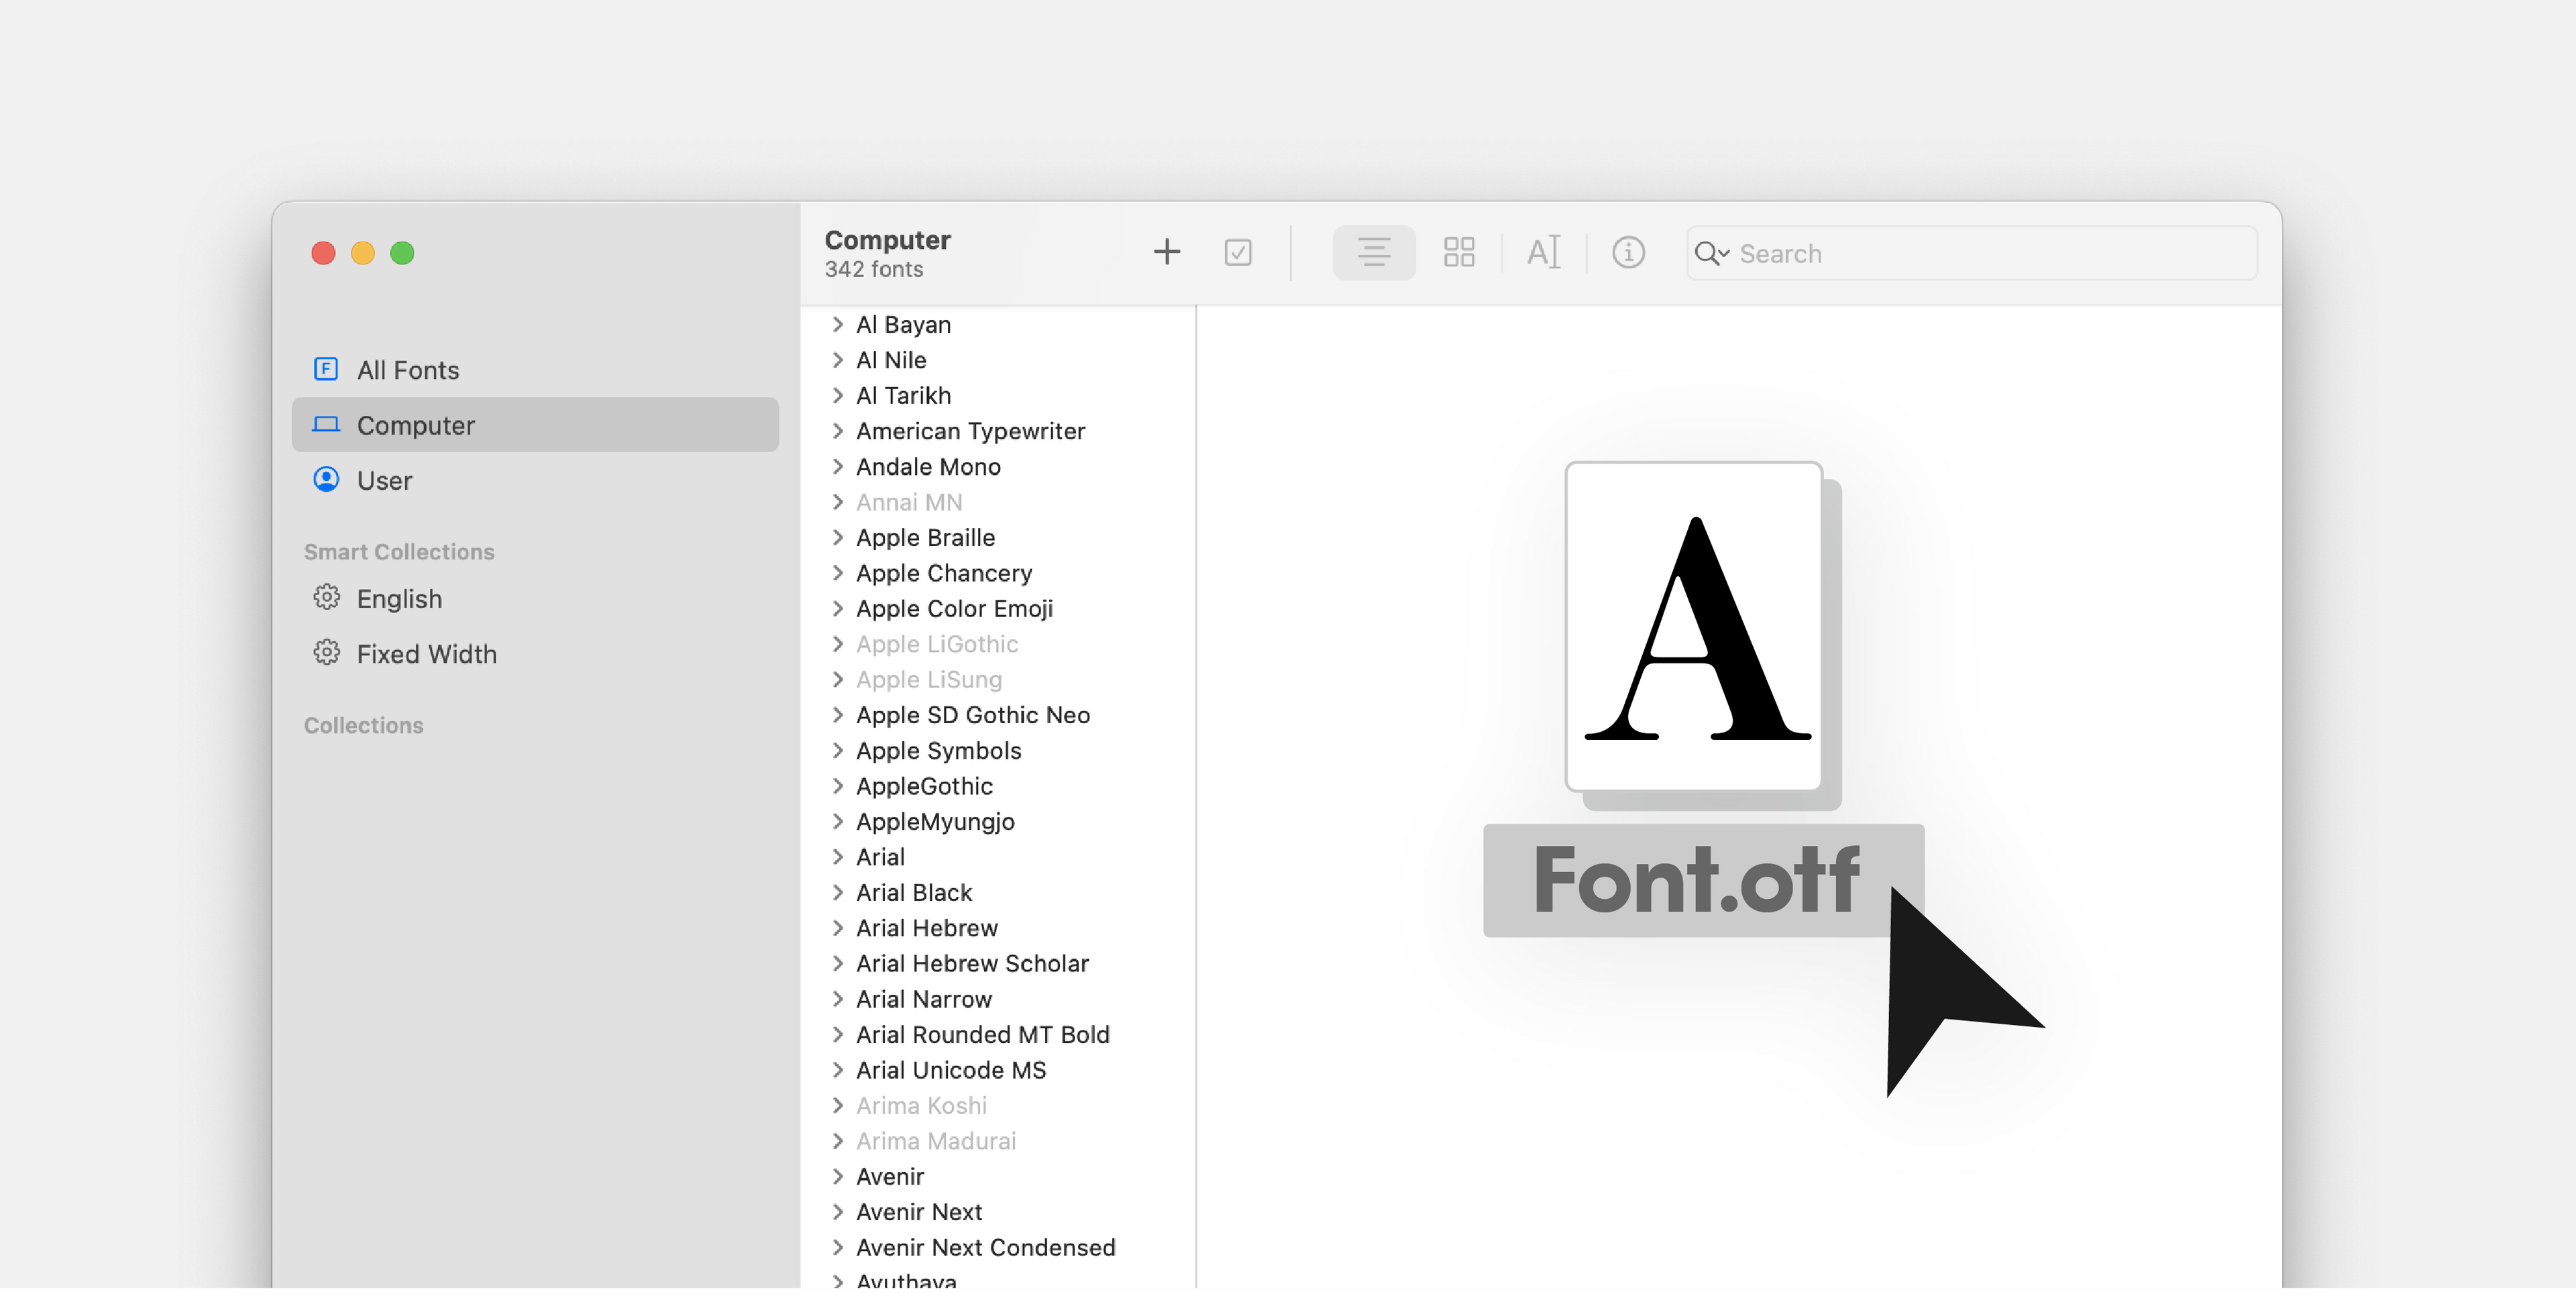Open the English smart collection gear icon
Viewport: 2576px width, 1302px height.
(326, 597)
